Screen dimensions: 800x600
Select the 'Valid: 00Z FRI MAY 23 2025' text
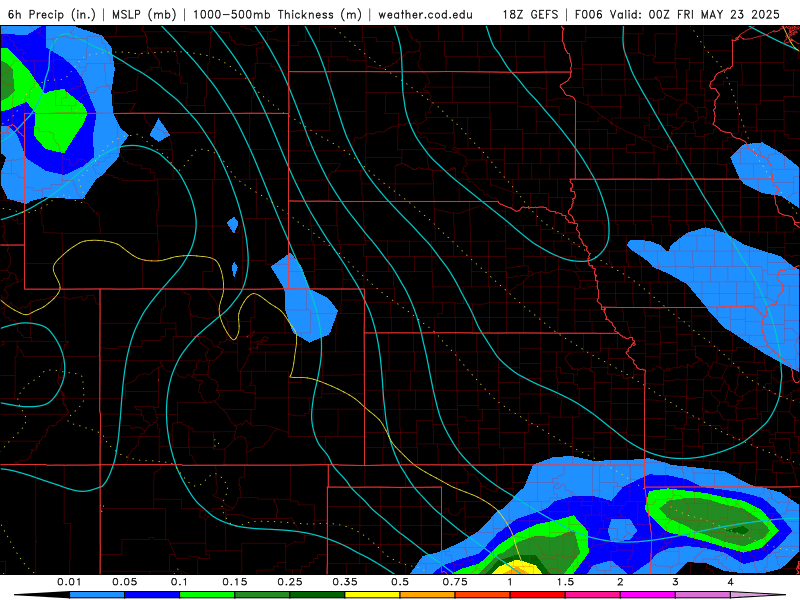[696, 15]
